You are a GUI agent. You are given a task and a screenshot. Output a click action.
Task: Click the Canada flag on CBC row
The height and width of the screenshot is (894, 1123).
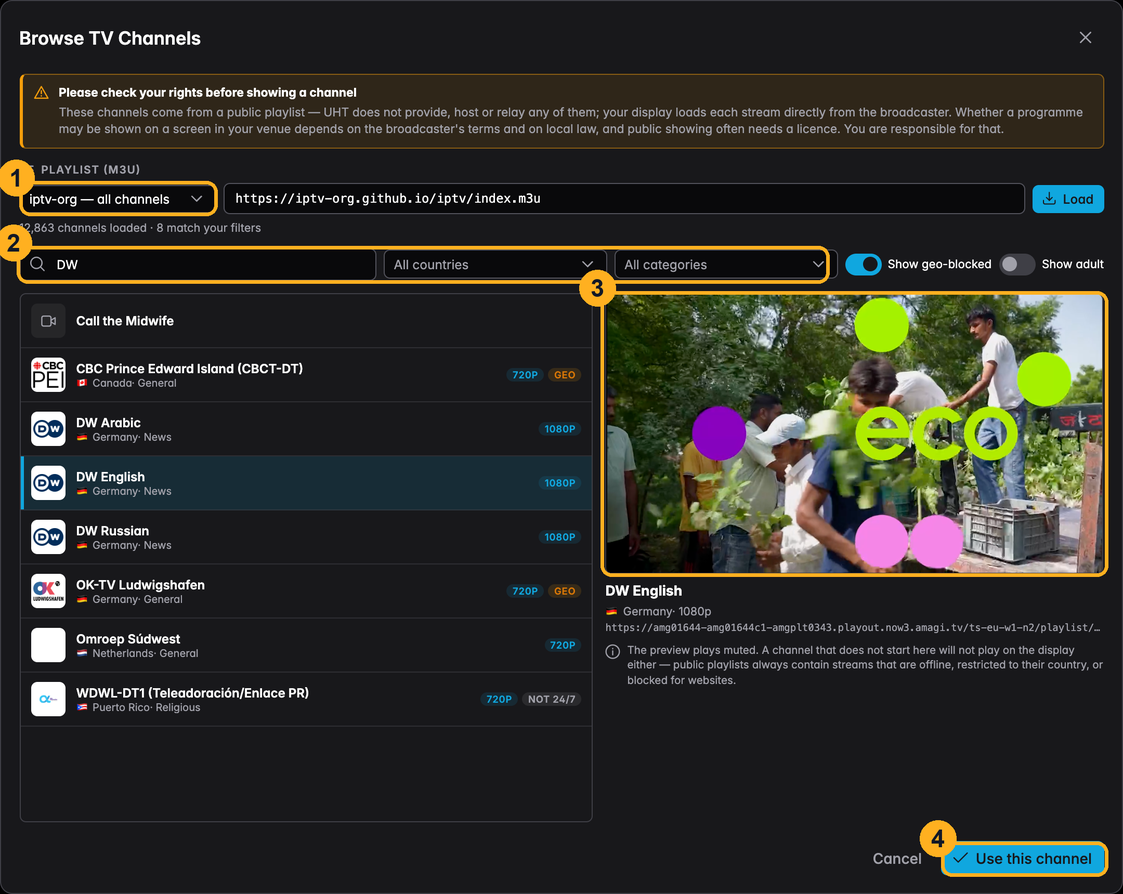point(82,383)
